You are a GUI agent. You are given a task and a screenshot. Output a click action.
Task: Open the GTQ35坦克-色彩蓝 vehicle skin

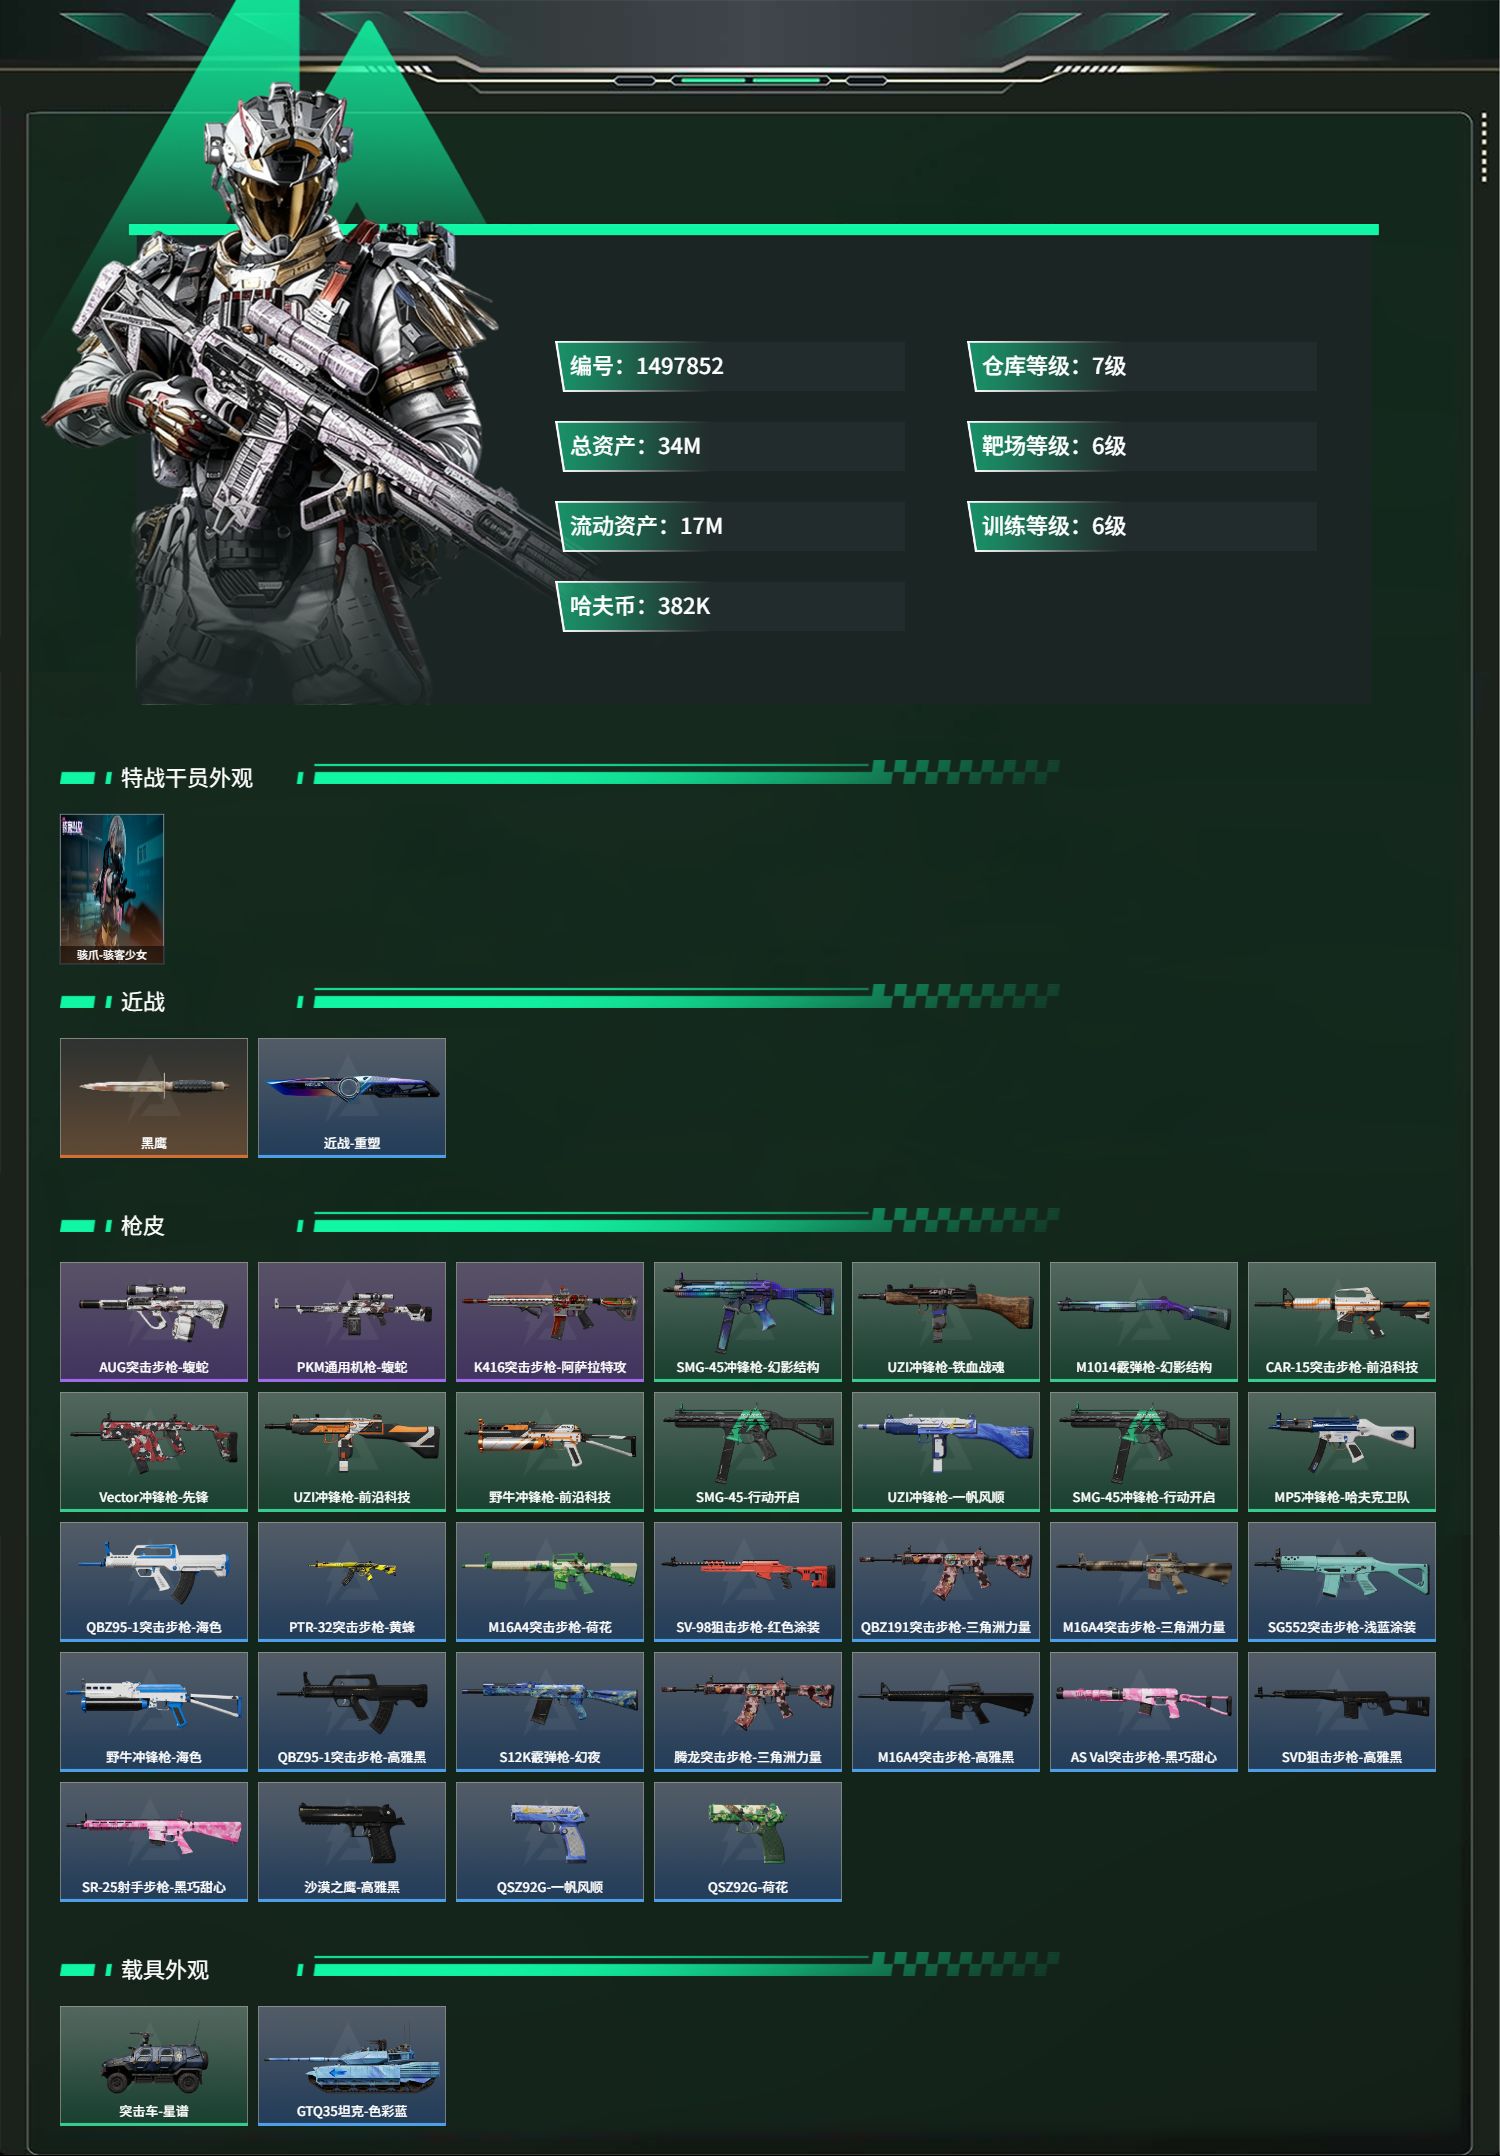point(352,2065)
